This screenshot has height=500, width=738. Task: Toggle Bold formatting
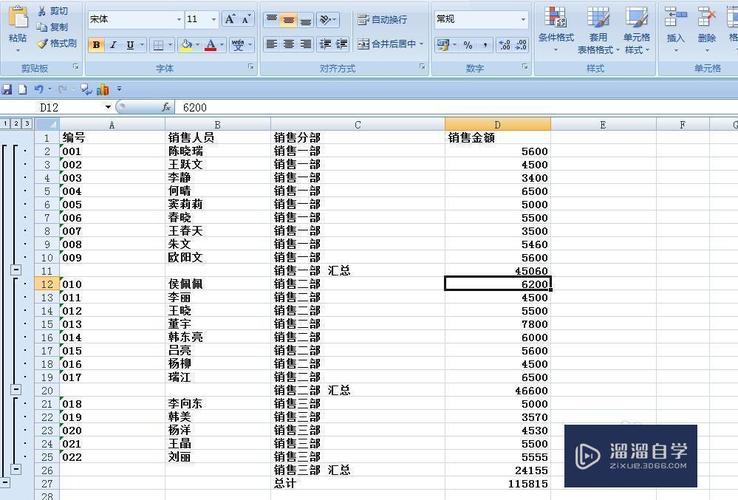[96, 45]
